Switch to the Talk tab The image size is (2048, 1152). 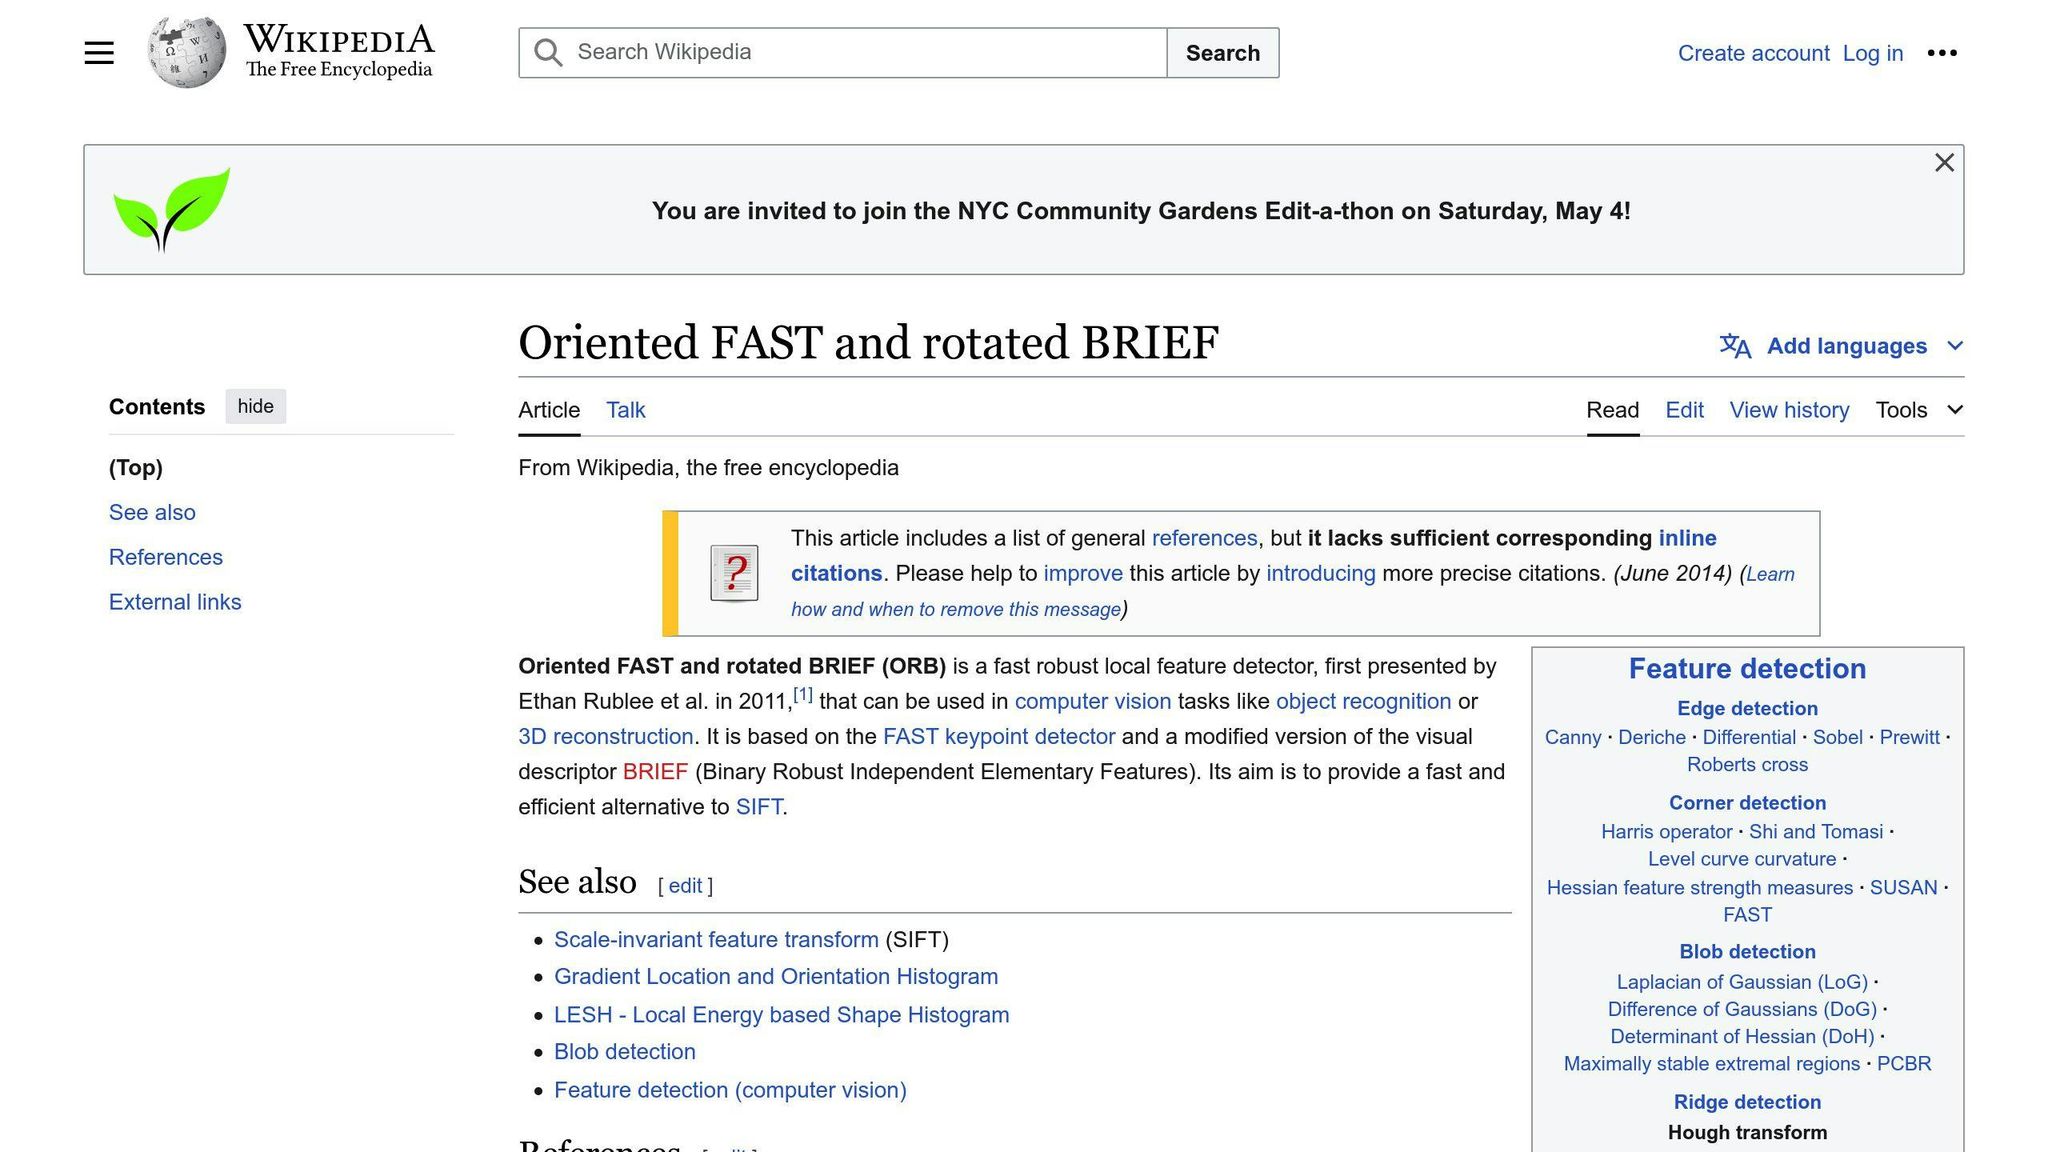[x=626, y=410]
